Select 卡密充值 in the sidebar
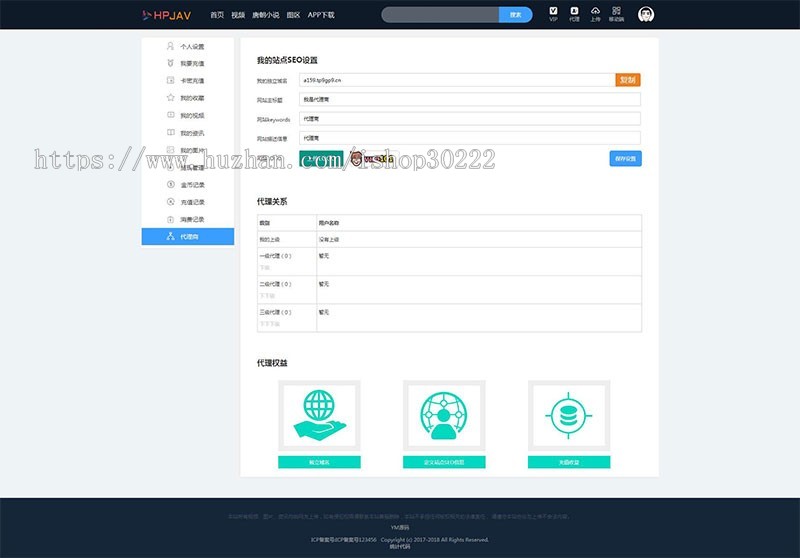 pos(188,81)
